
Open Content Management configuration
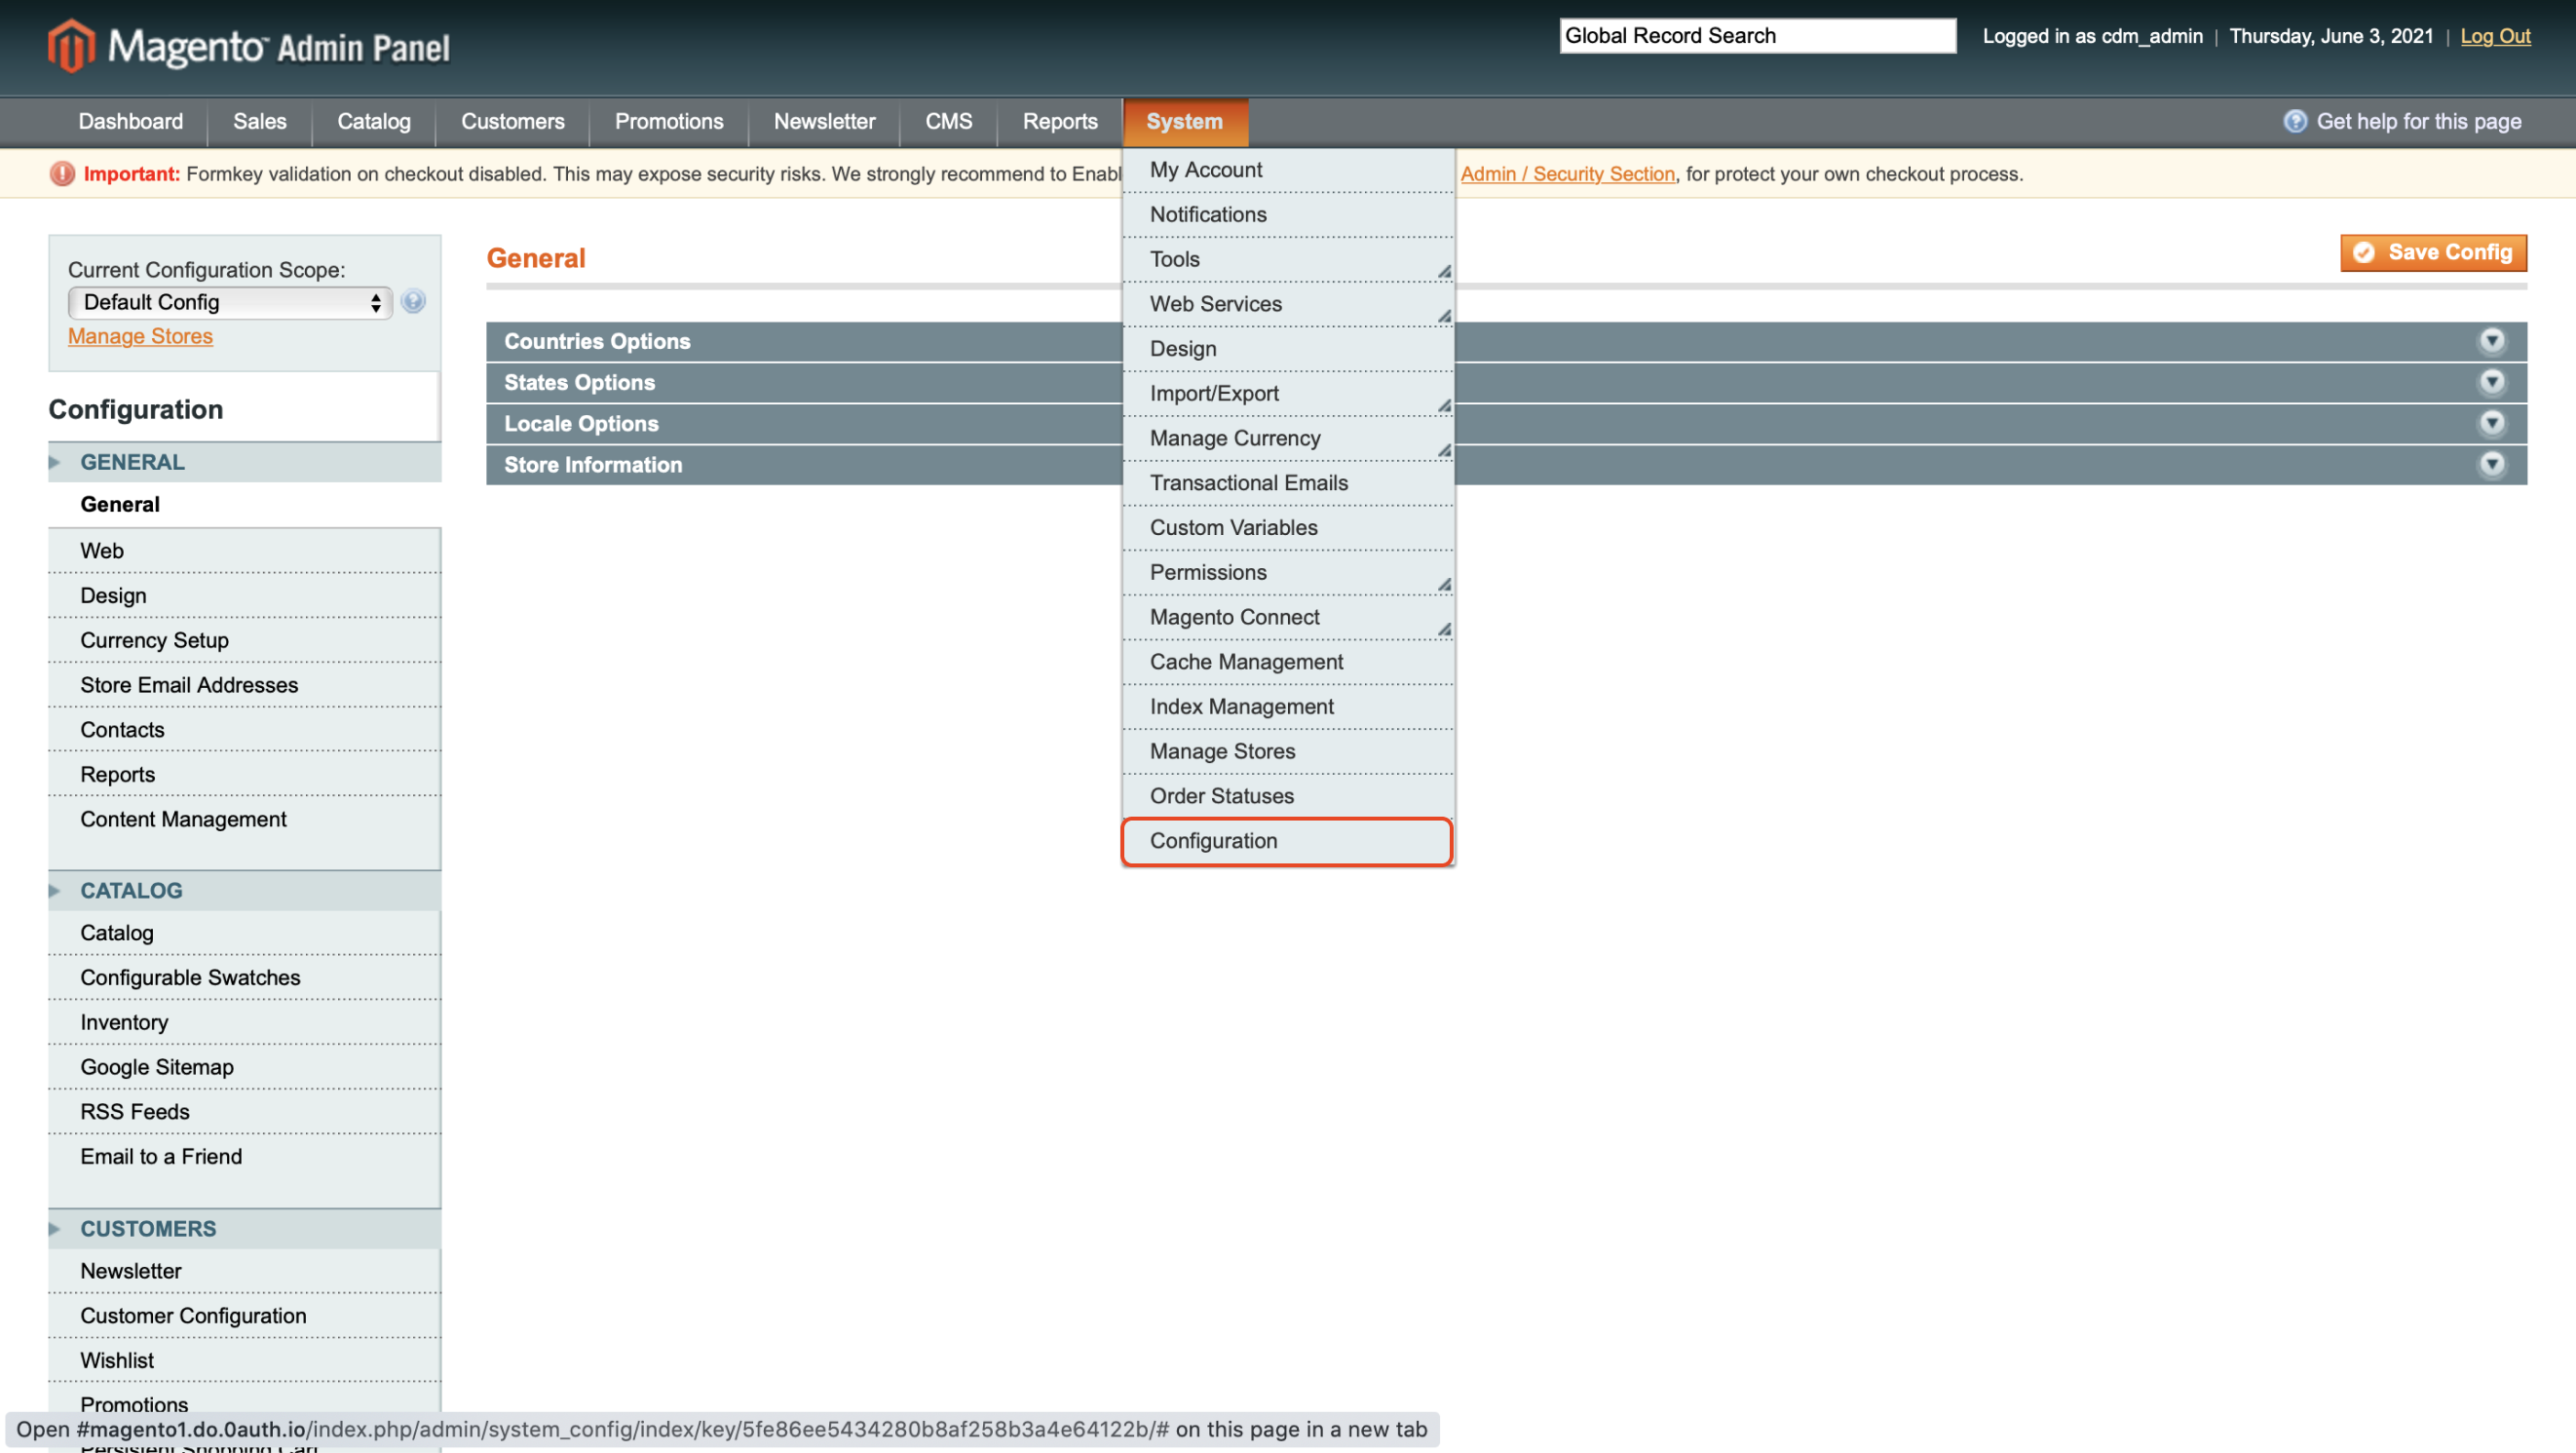click(x=244, y=819)
